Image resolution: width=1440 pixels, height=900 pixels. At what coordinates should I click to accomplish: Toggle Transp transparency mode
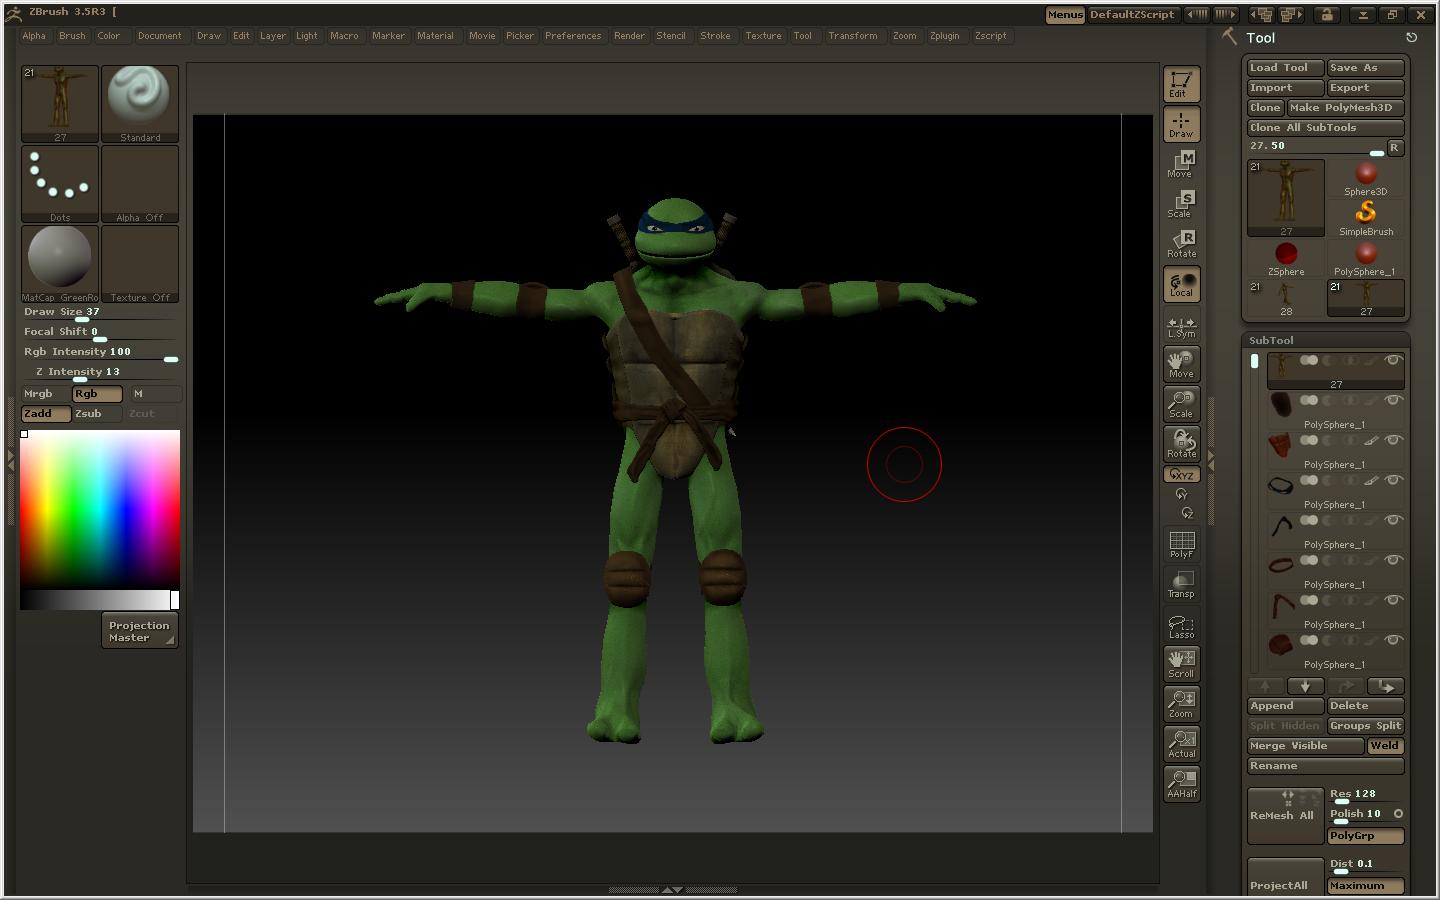click(1181, 584)
